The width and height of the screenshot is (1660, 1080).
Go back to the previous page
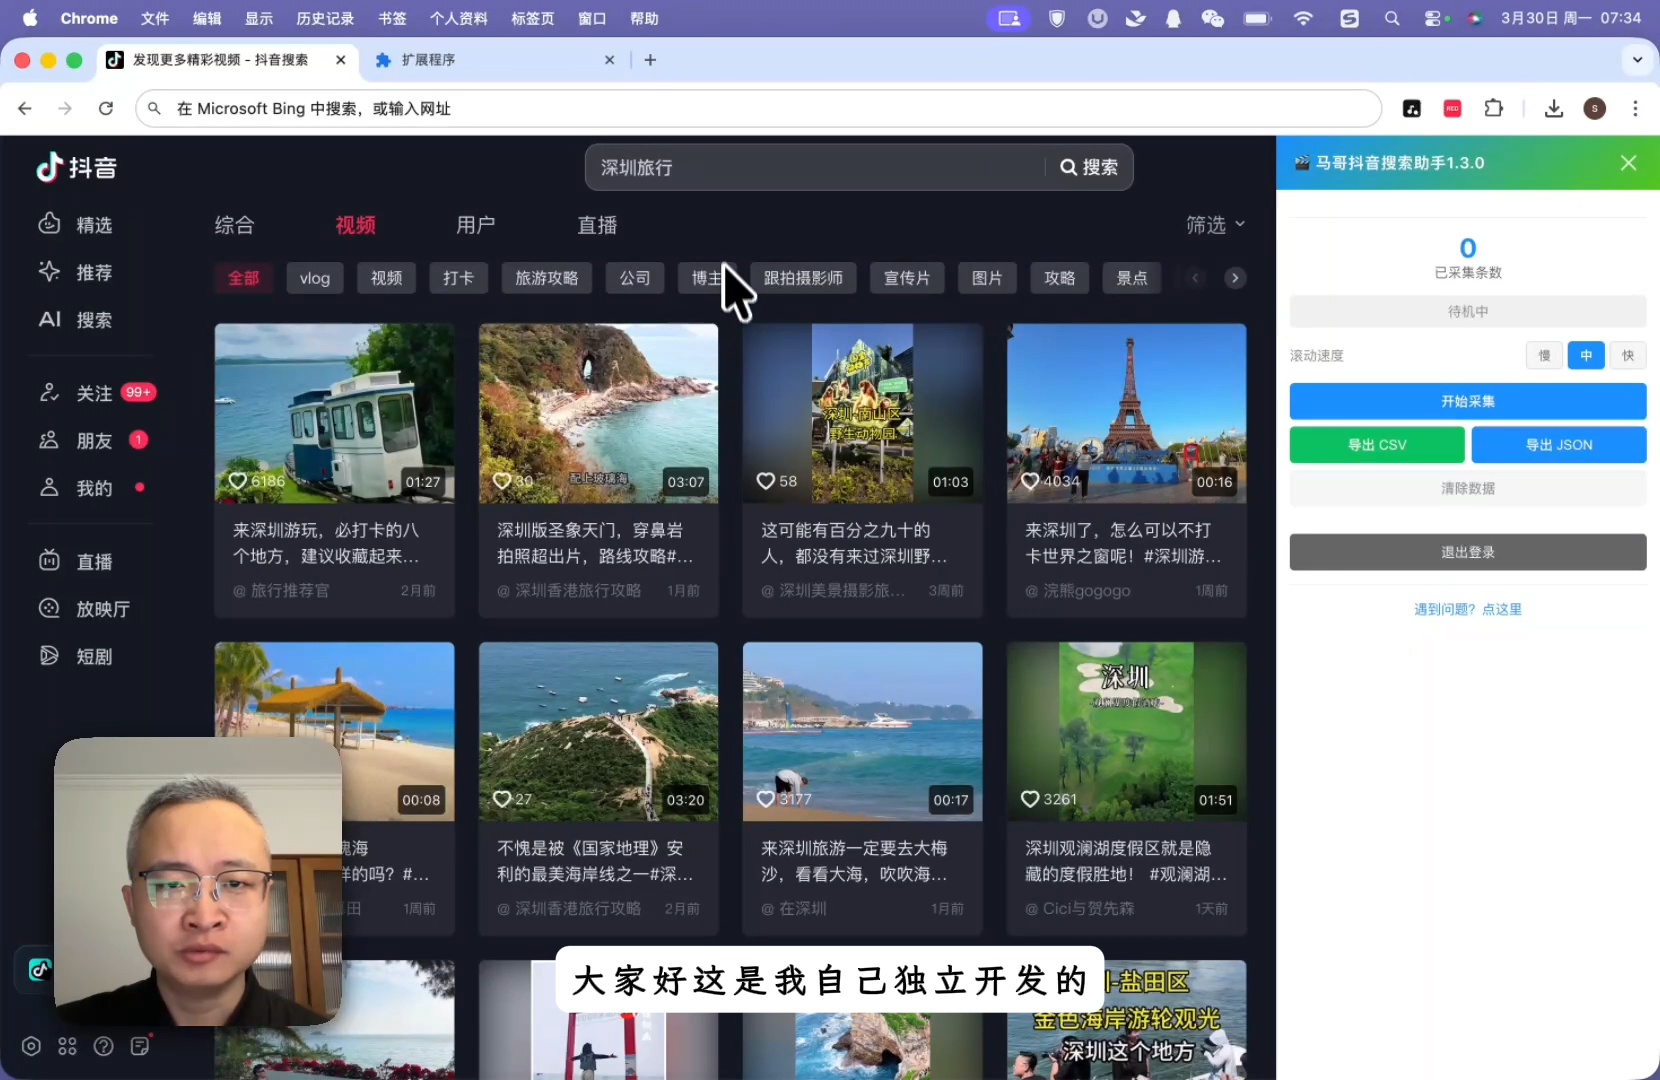[25, 108]
